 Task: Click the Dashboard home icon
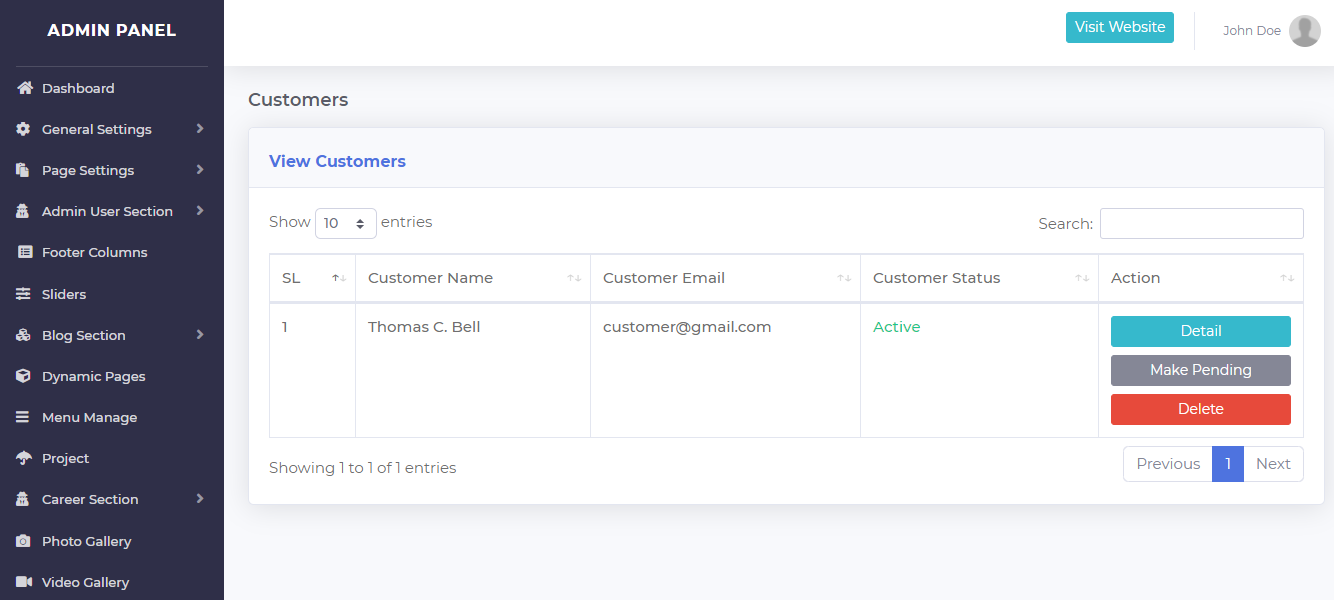tap(25, 88)
